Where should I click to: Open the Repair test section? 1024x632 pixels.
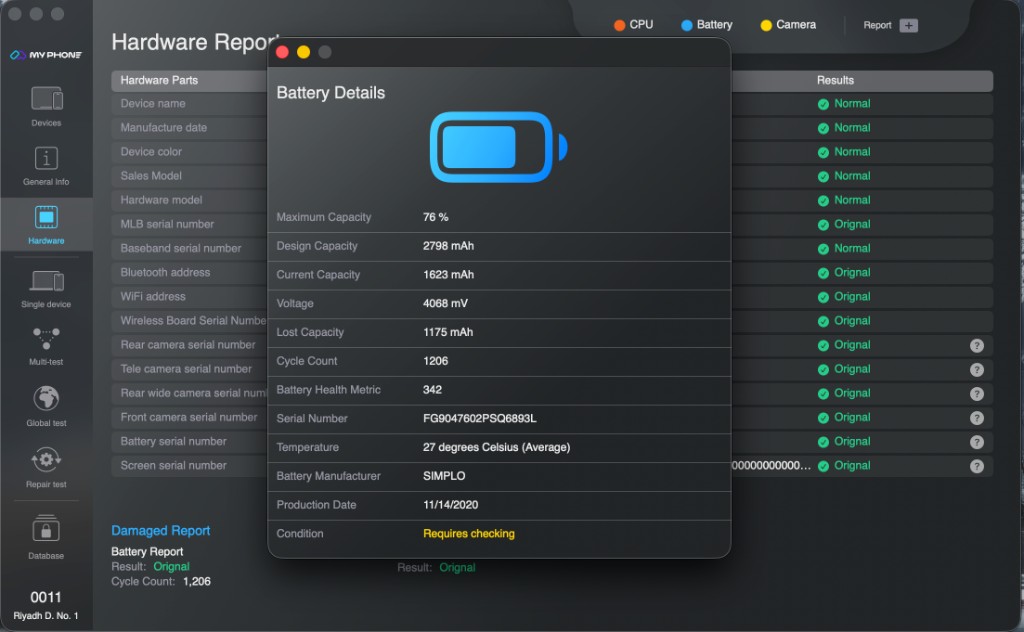coord(46,467)
